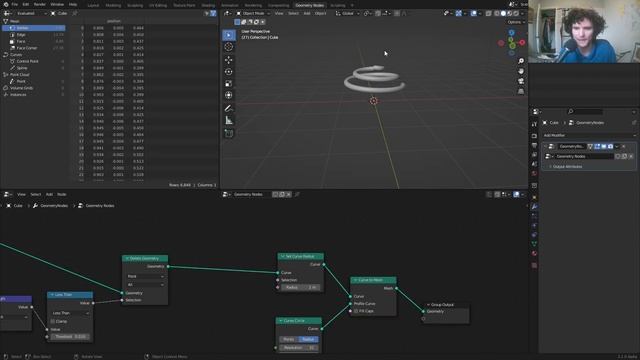Toggle camera view gizmo icon

click(521, 81)
